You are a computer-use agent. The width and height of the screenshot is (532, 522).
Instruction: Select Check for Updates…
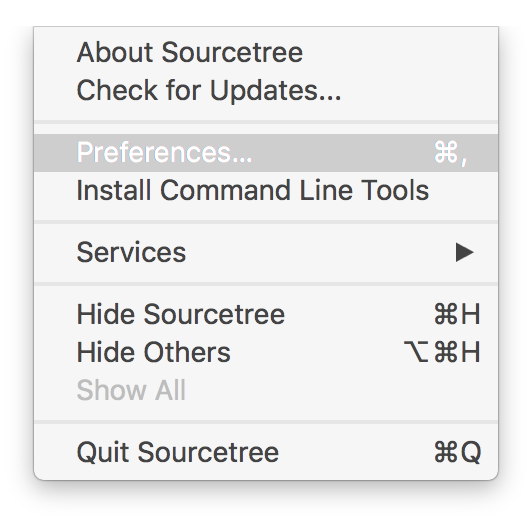[x=266, y=90]
